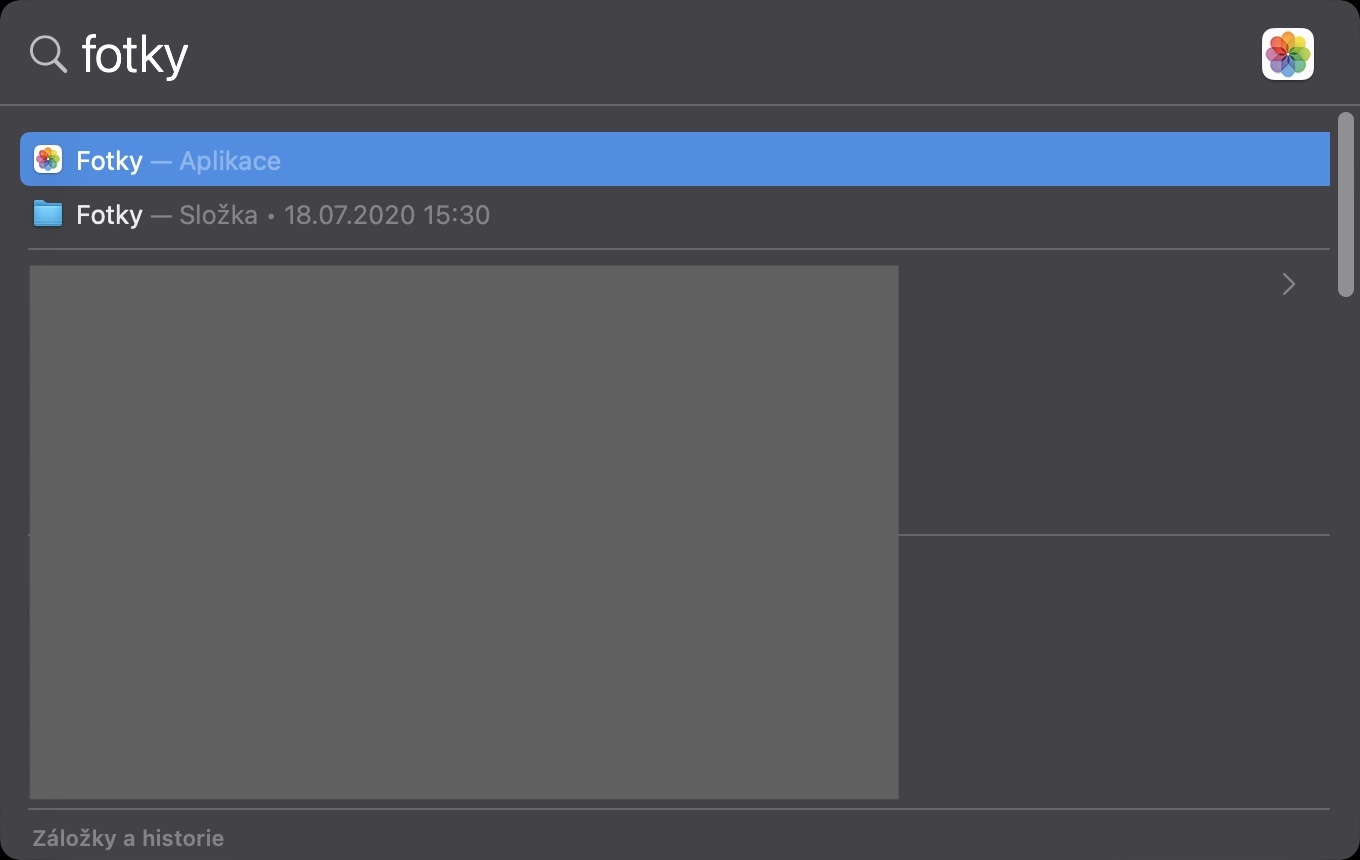Screen dimensions: 1360x860
Task: Click the large gray preview block
Action: pos(463,531)
